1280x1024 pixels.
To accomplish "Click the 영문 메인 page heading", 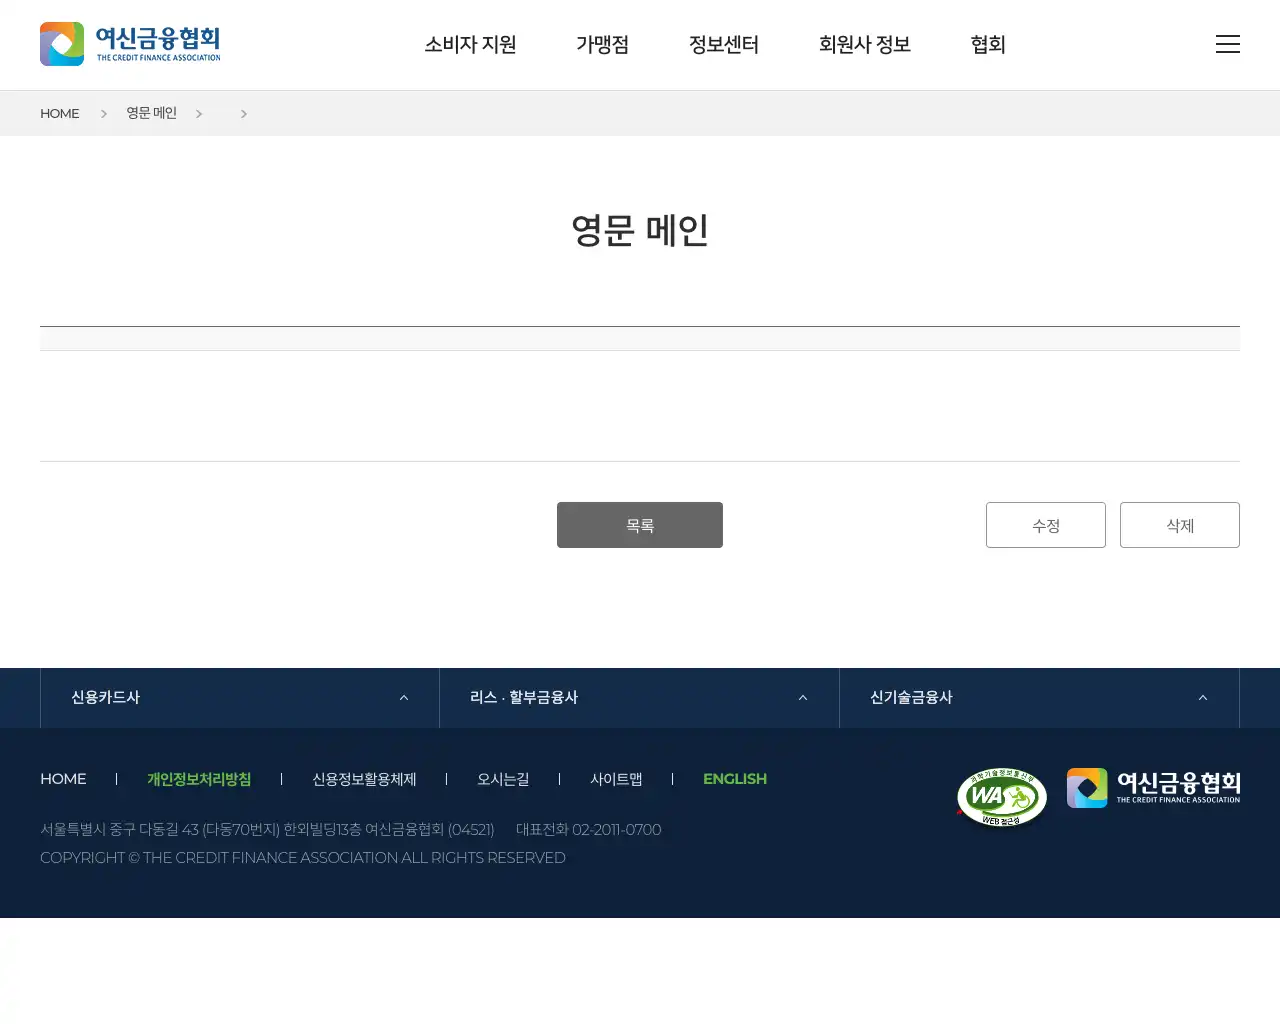I will click(640, 230).
